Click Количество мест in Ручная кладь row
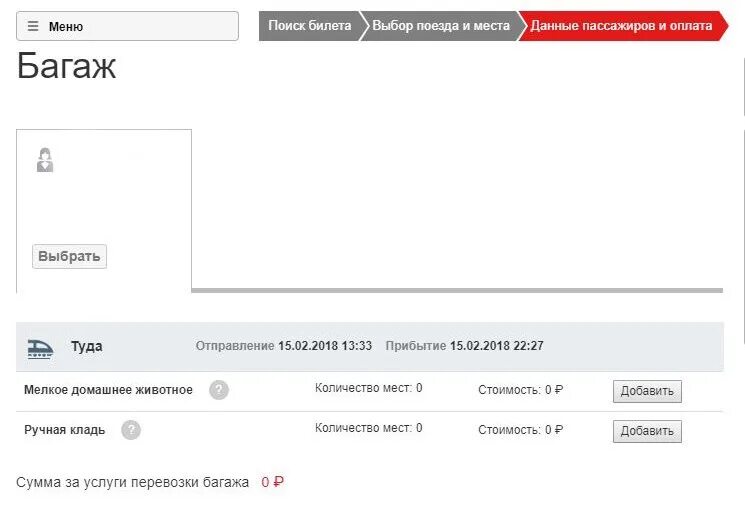Image resolution: width=745 pixels, height=508 pixels. click(x=369, y=428)
